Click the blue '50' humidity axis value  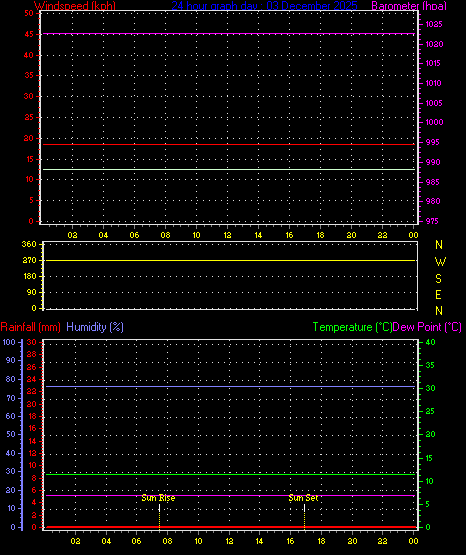(11, 434)
